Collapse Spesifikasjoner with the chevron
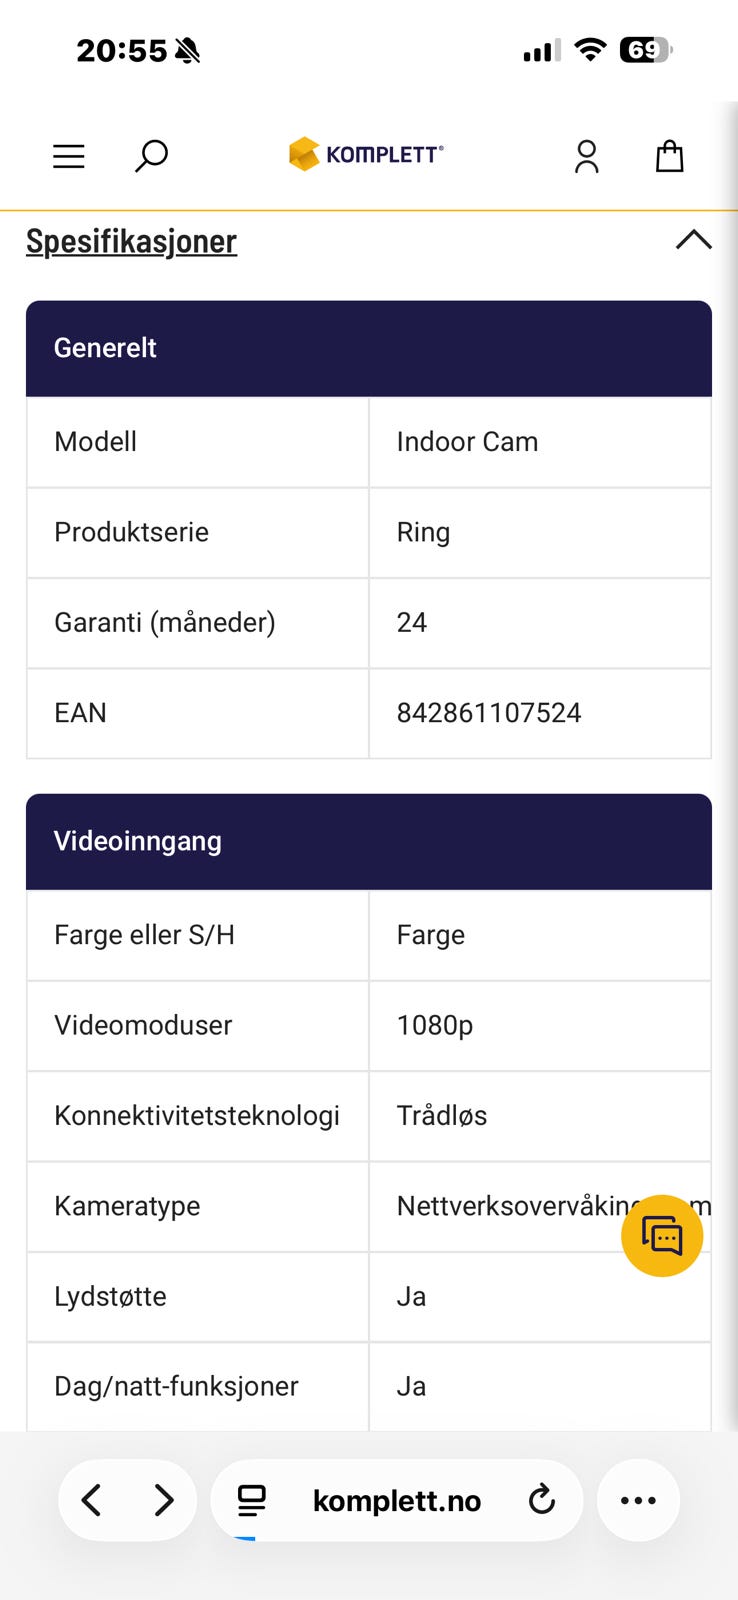The image size is (738, 1600). (693, 240)
